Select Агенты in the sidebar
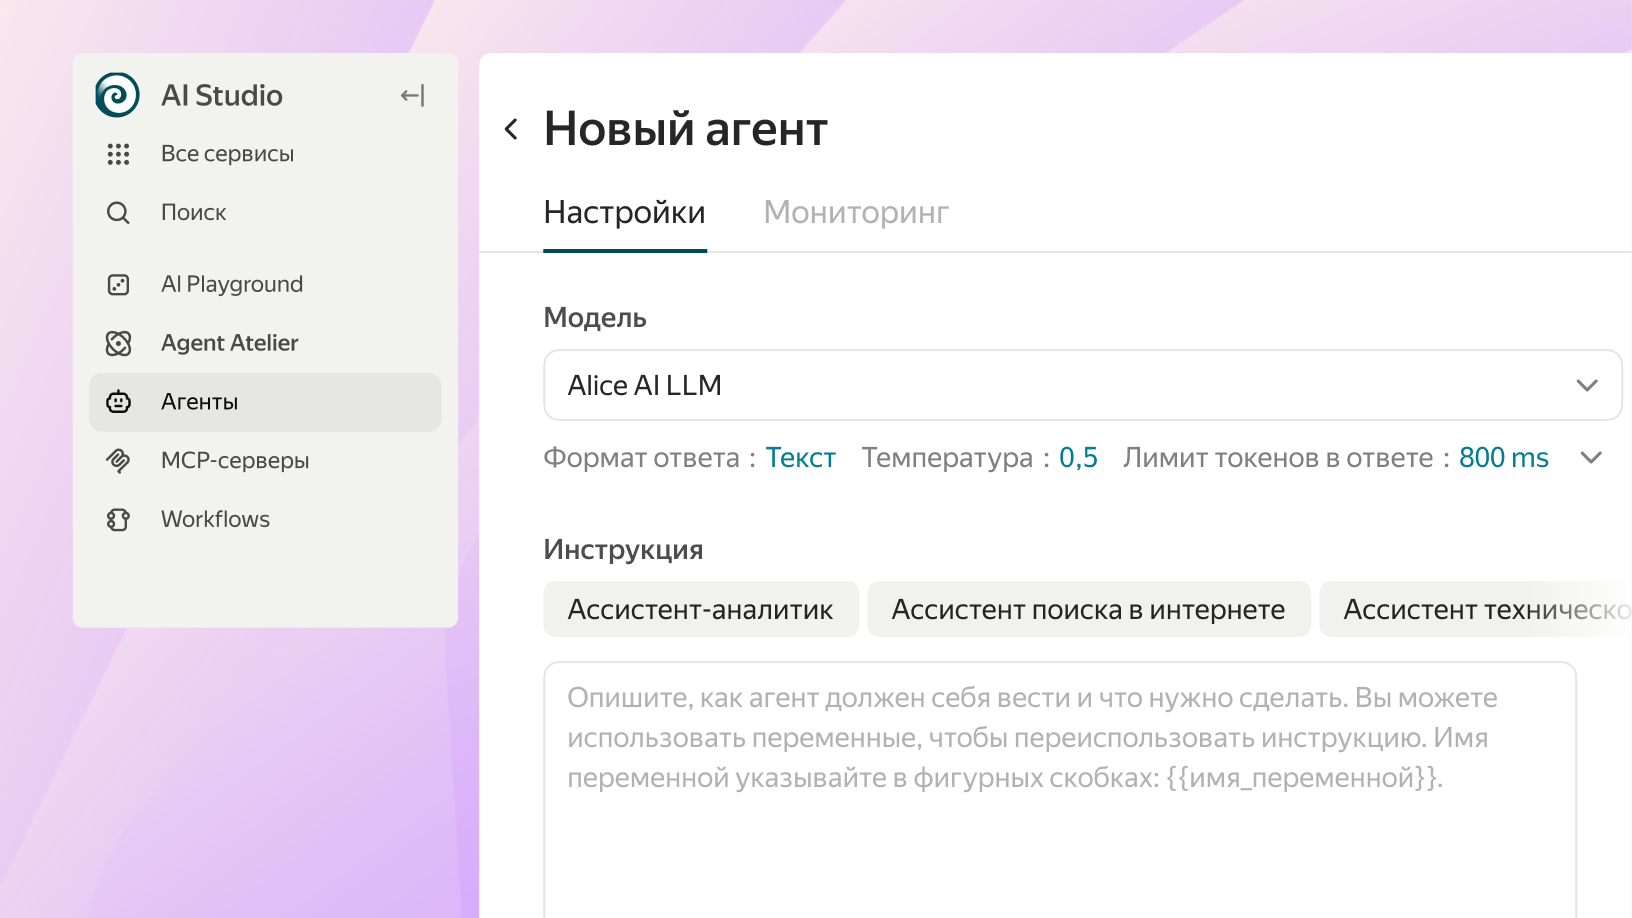The height and width of the screenshot is (918, 1632). 265,402
